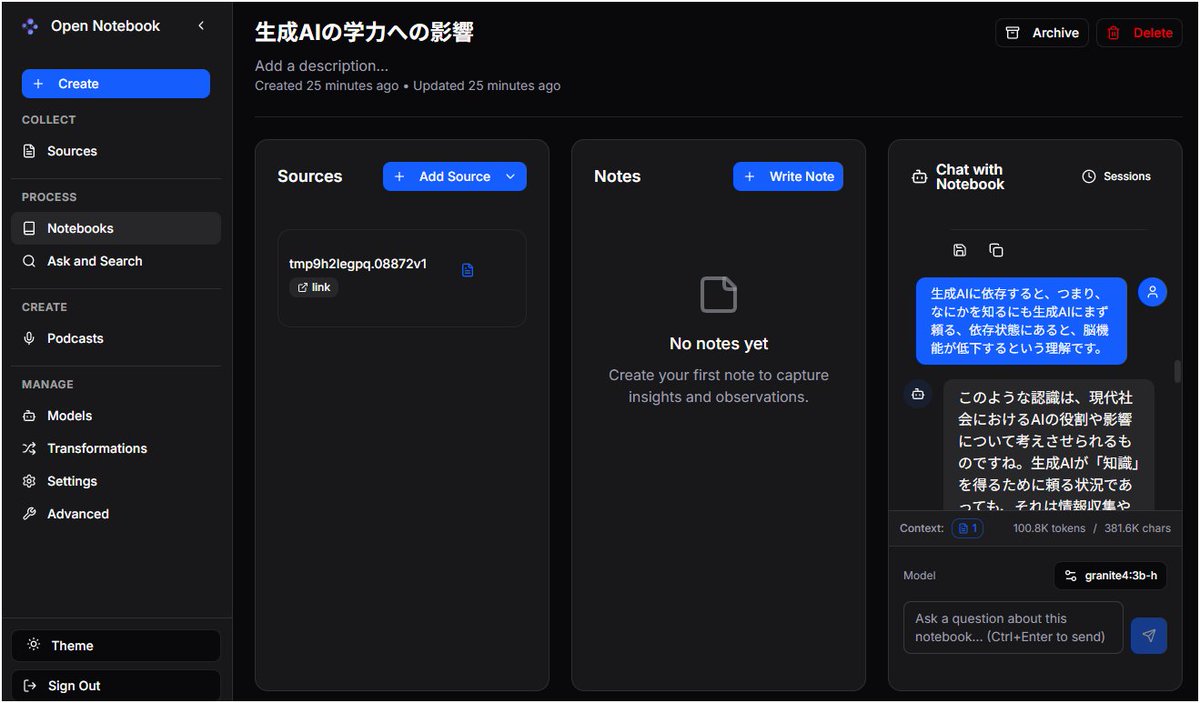Open the Transformations page
Viewport: 1200px width, 703px height.
click(x=116, y=448)
